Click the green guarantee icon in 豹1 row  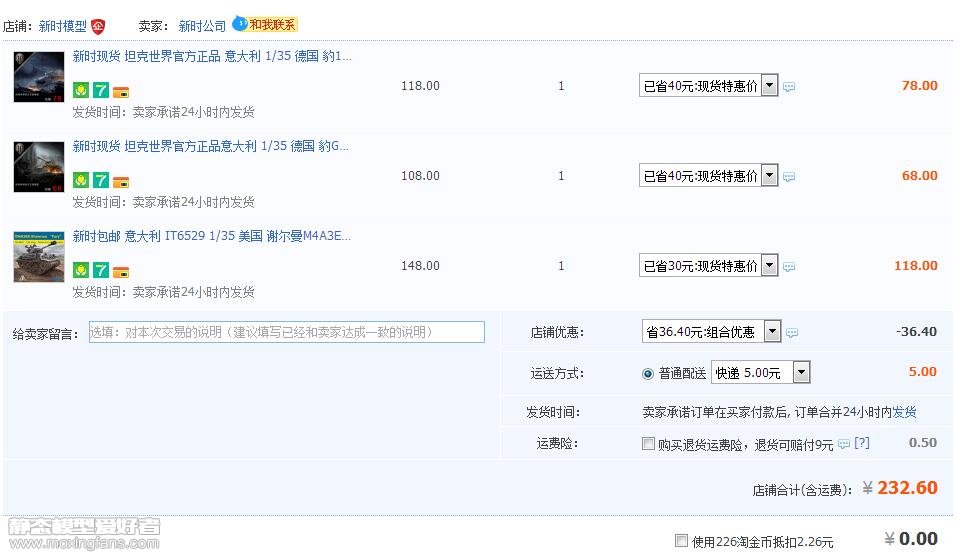(x=81, y=90)
